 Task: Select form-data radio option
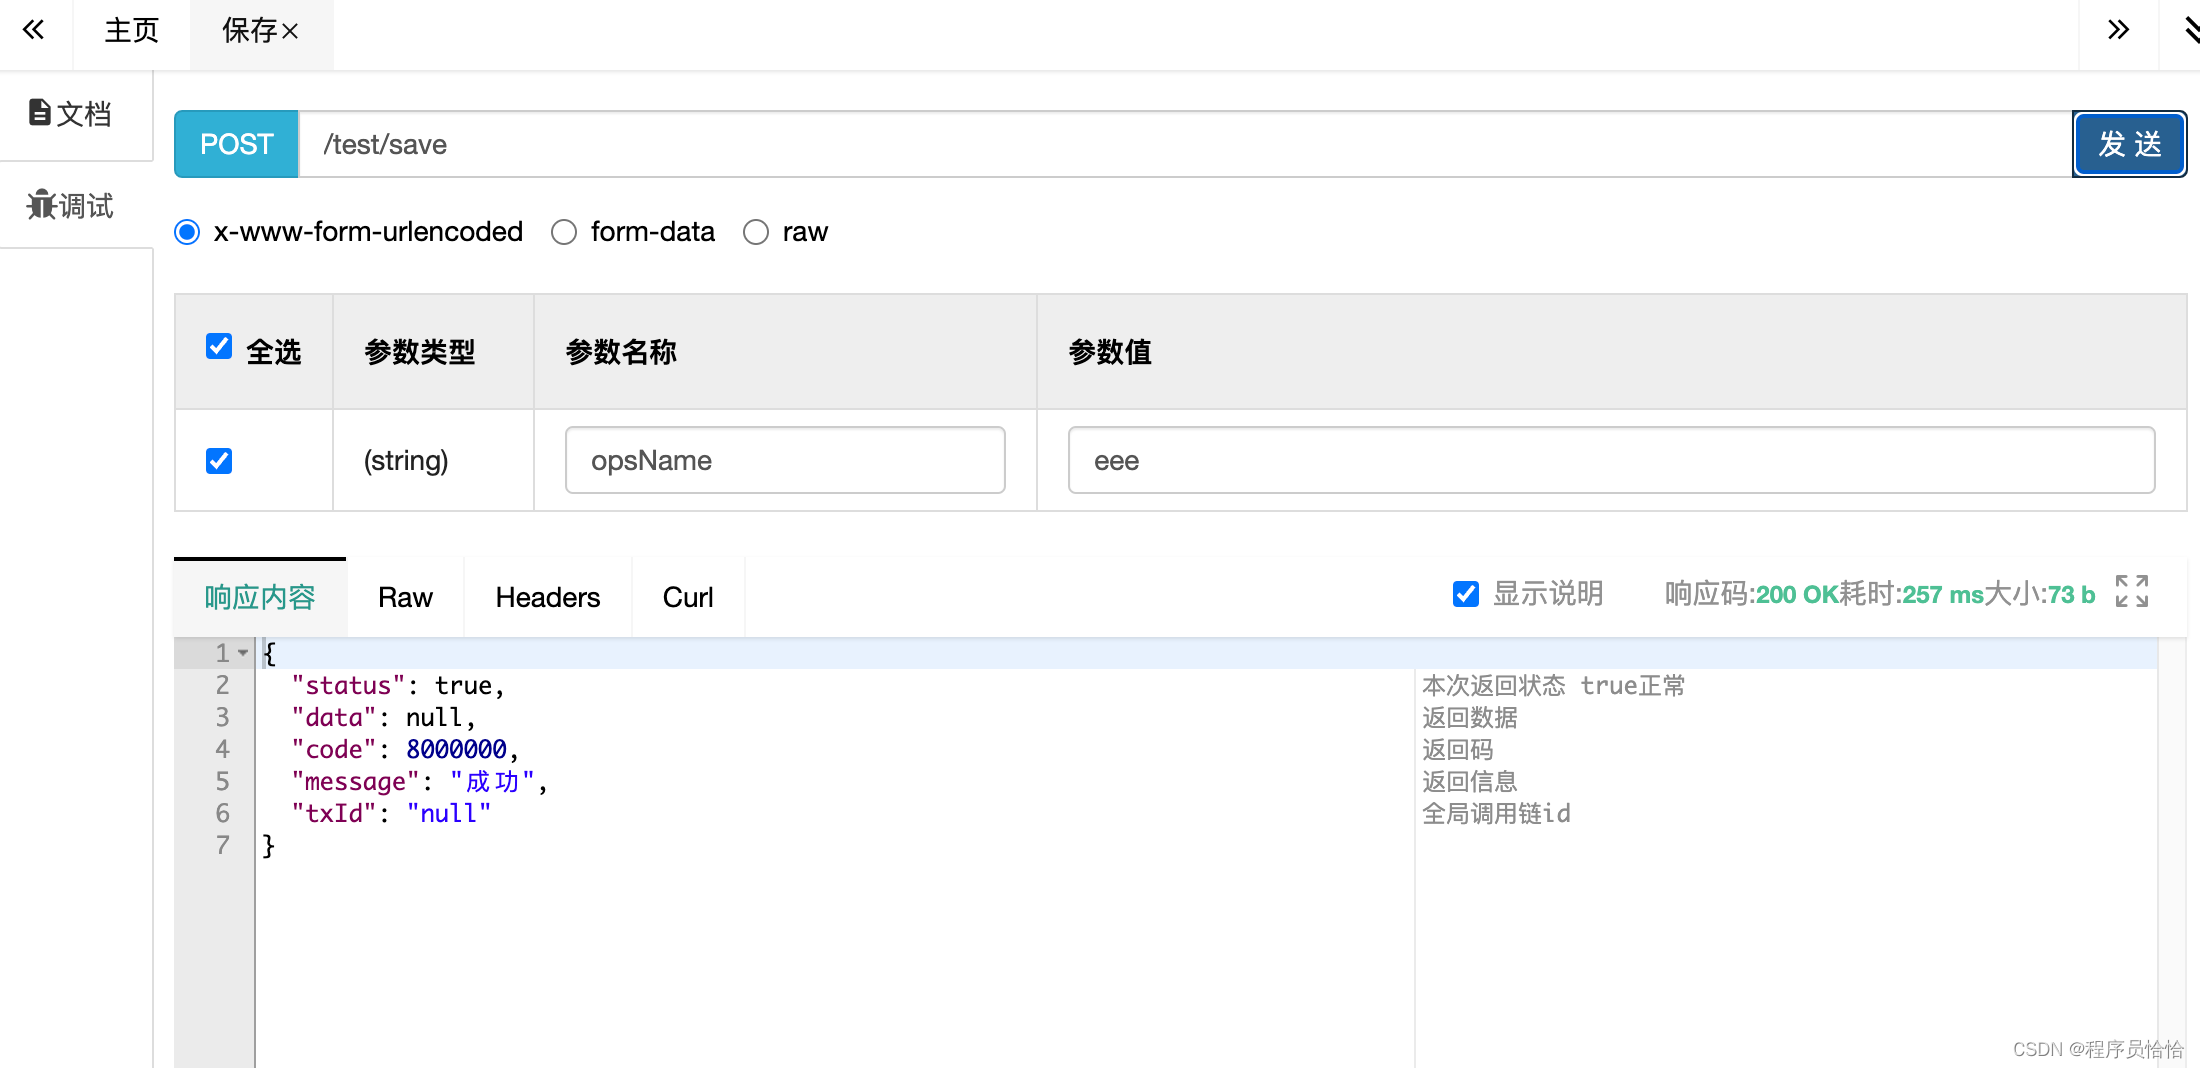point(564,232)
